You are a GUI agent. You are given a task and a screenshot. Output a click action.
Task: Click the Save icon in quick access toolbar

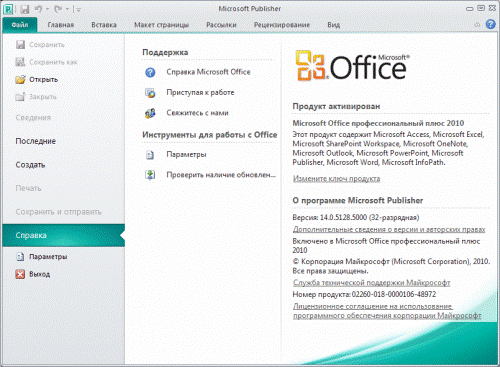click(x=25, y=9)
